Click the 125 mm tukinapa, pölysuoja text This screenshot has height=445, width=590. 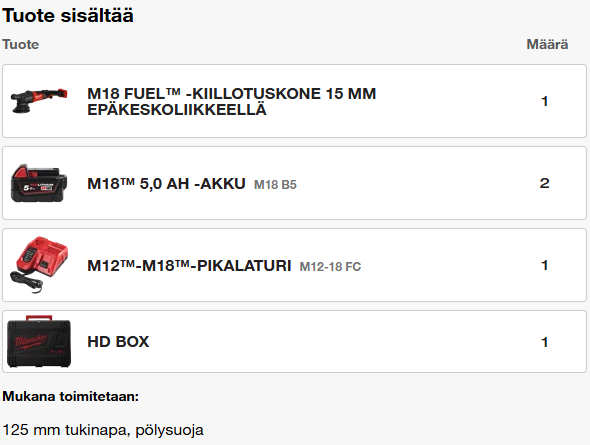coord(103,430)
